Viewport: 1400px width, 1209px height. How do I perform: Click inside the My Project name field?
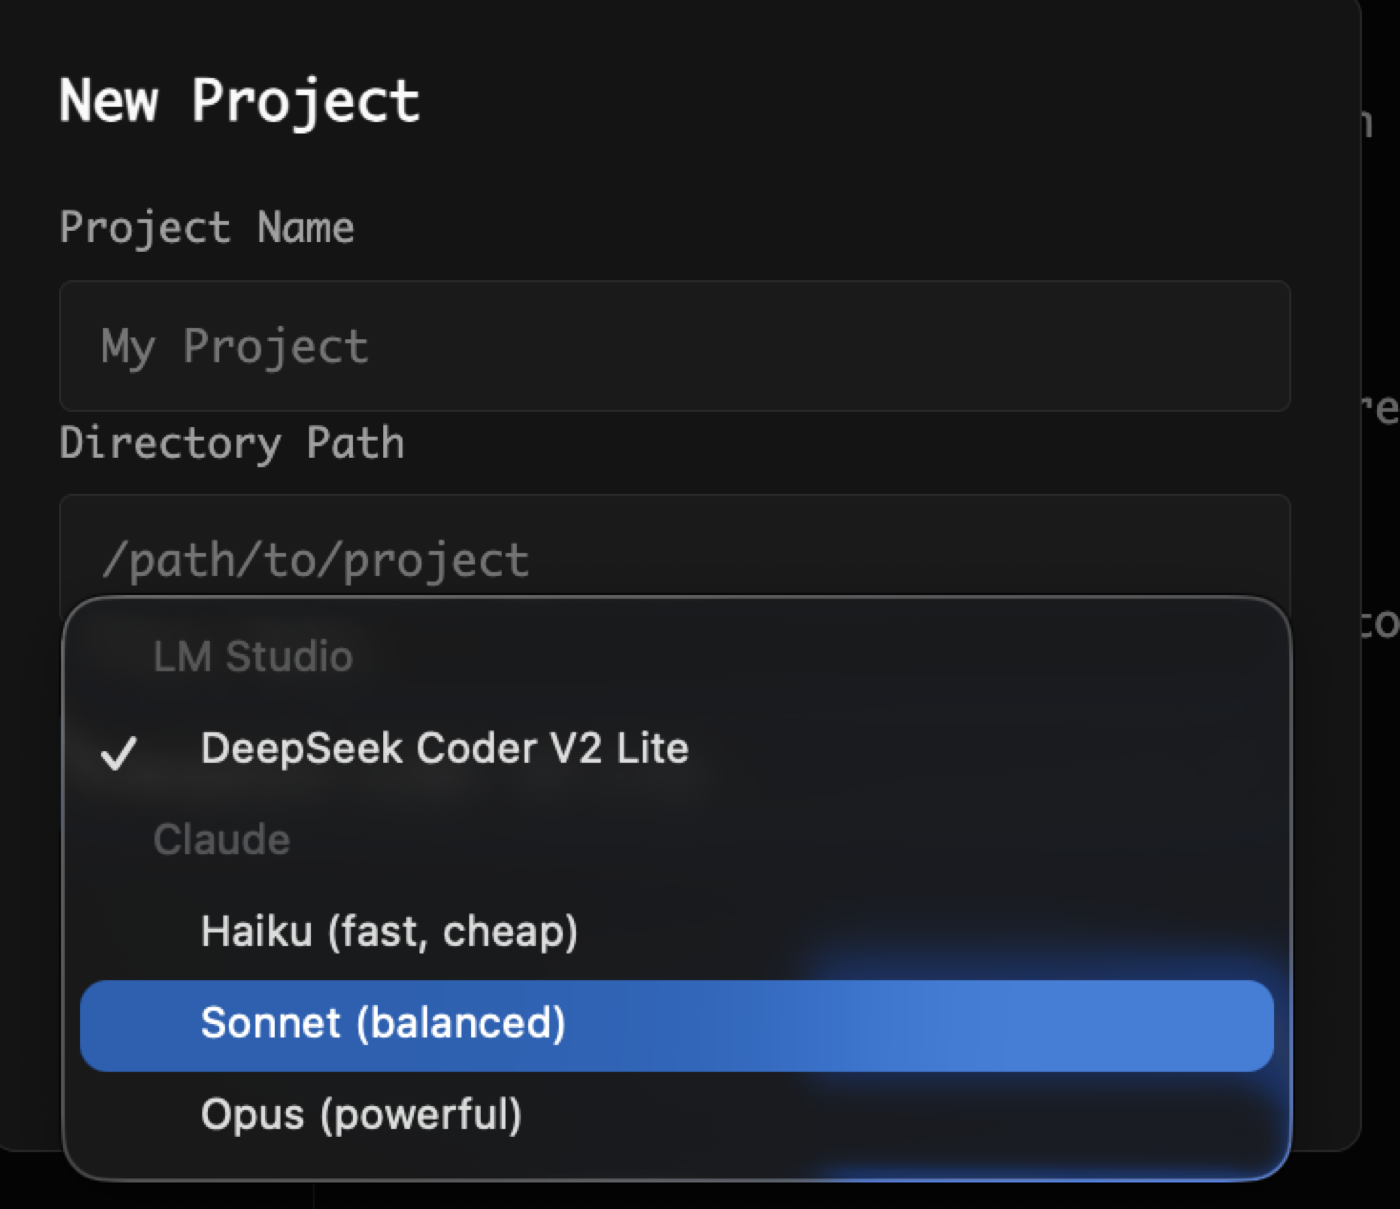click(x=675, y=347)
